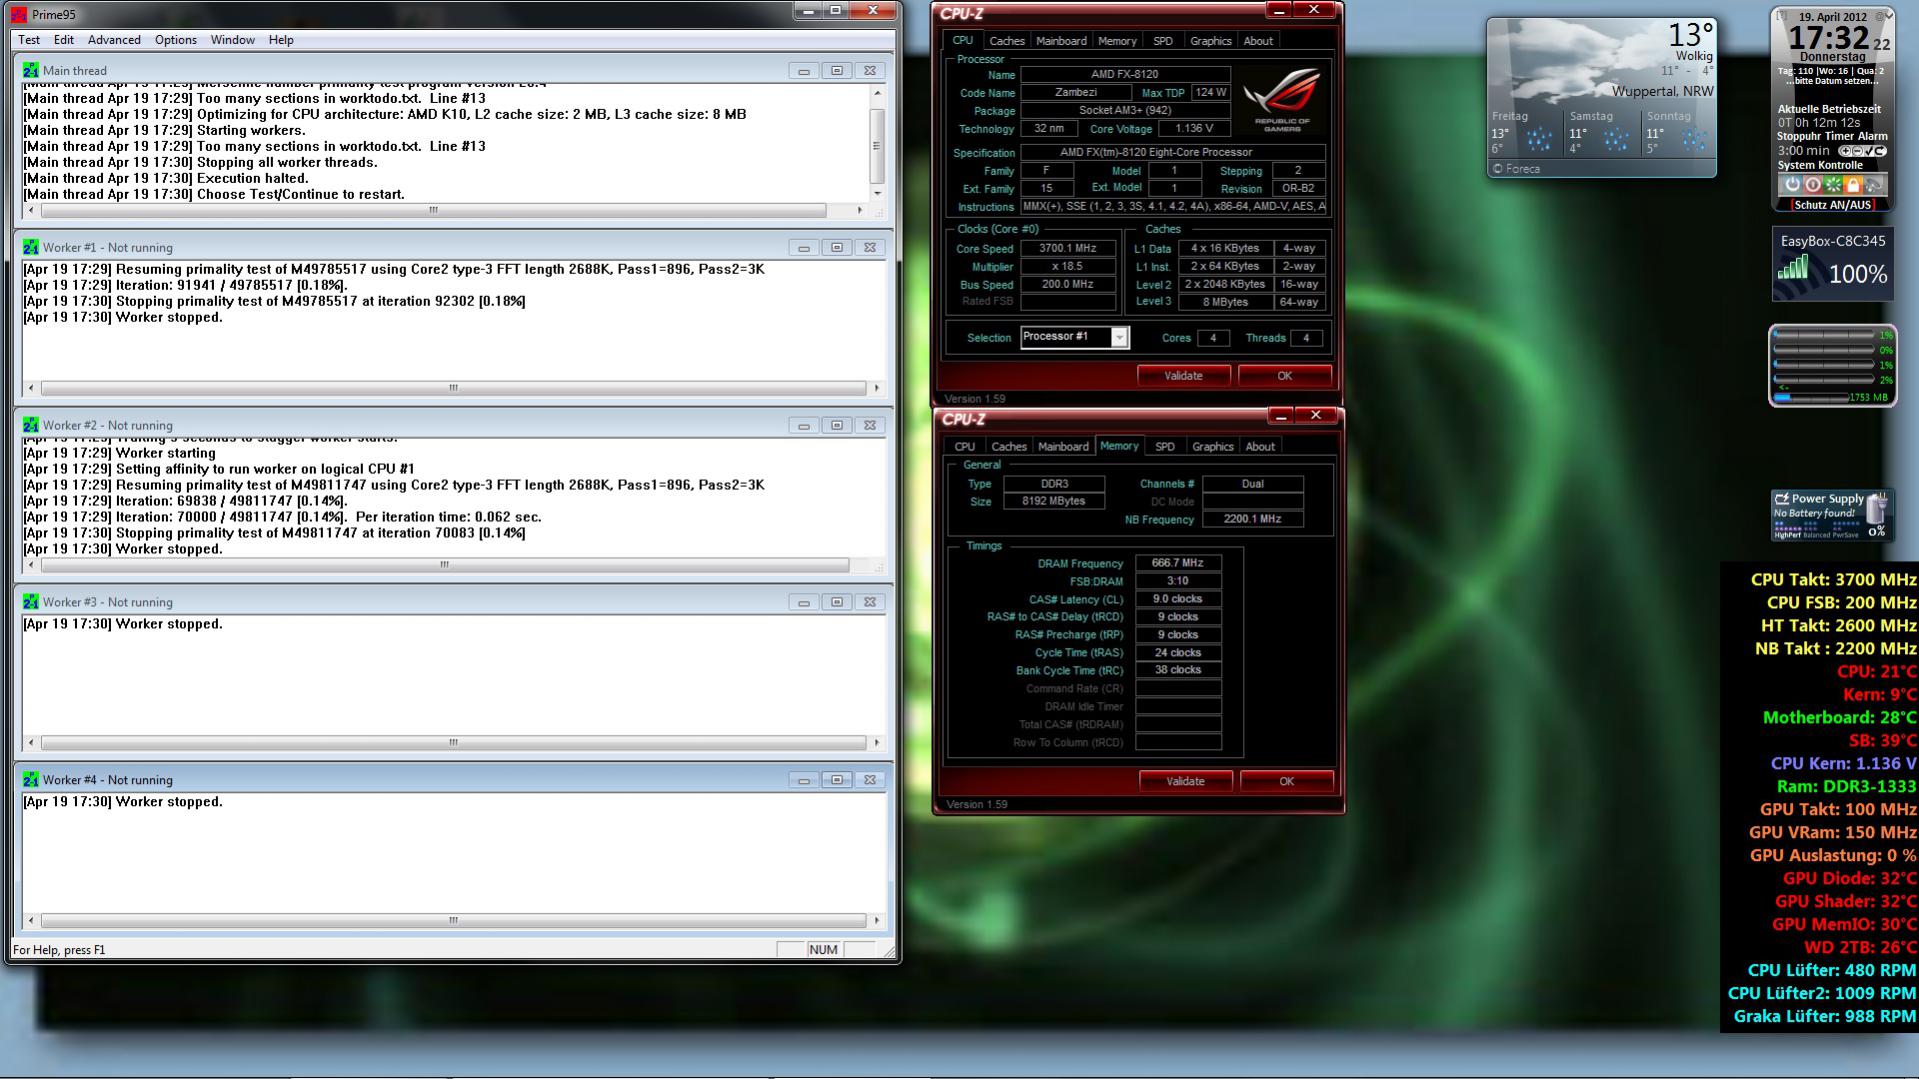Click OK in upper CPU-Z window

(1285, 376)
